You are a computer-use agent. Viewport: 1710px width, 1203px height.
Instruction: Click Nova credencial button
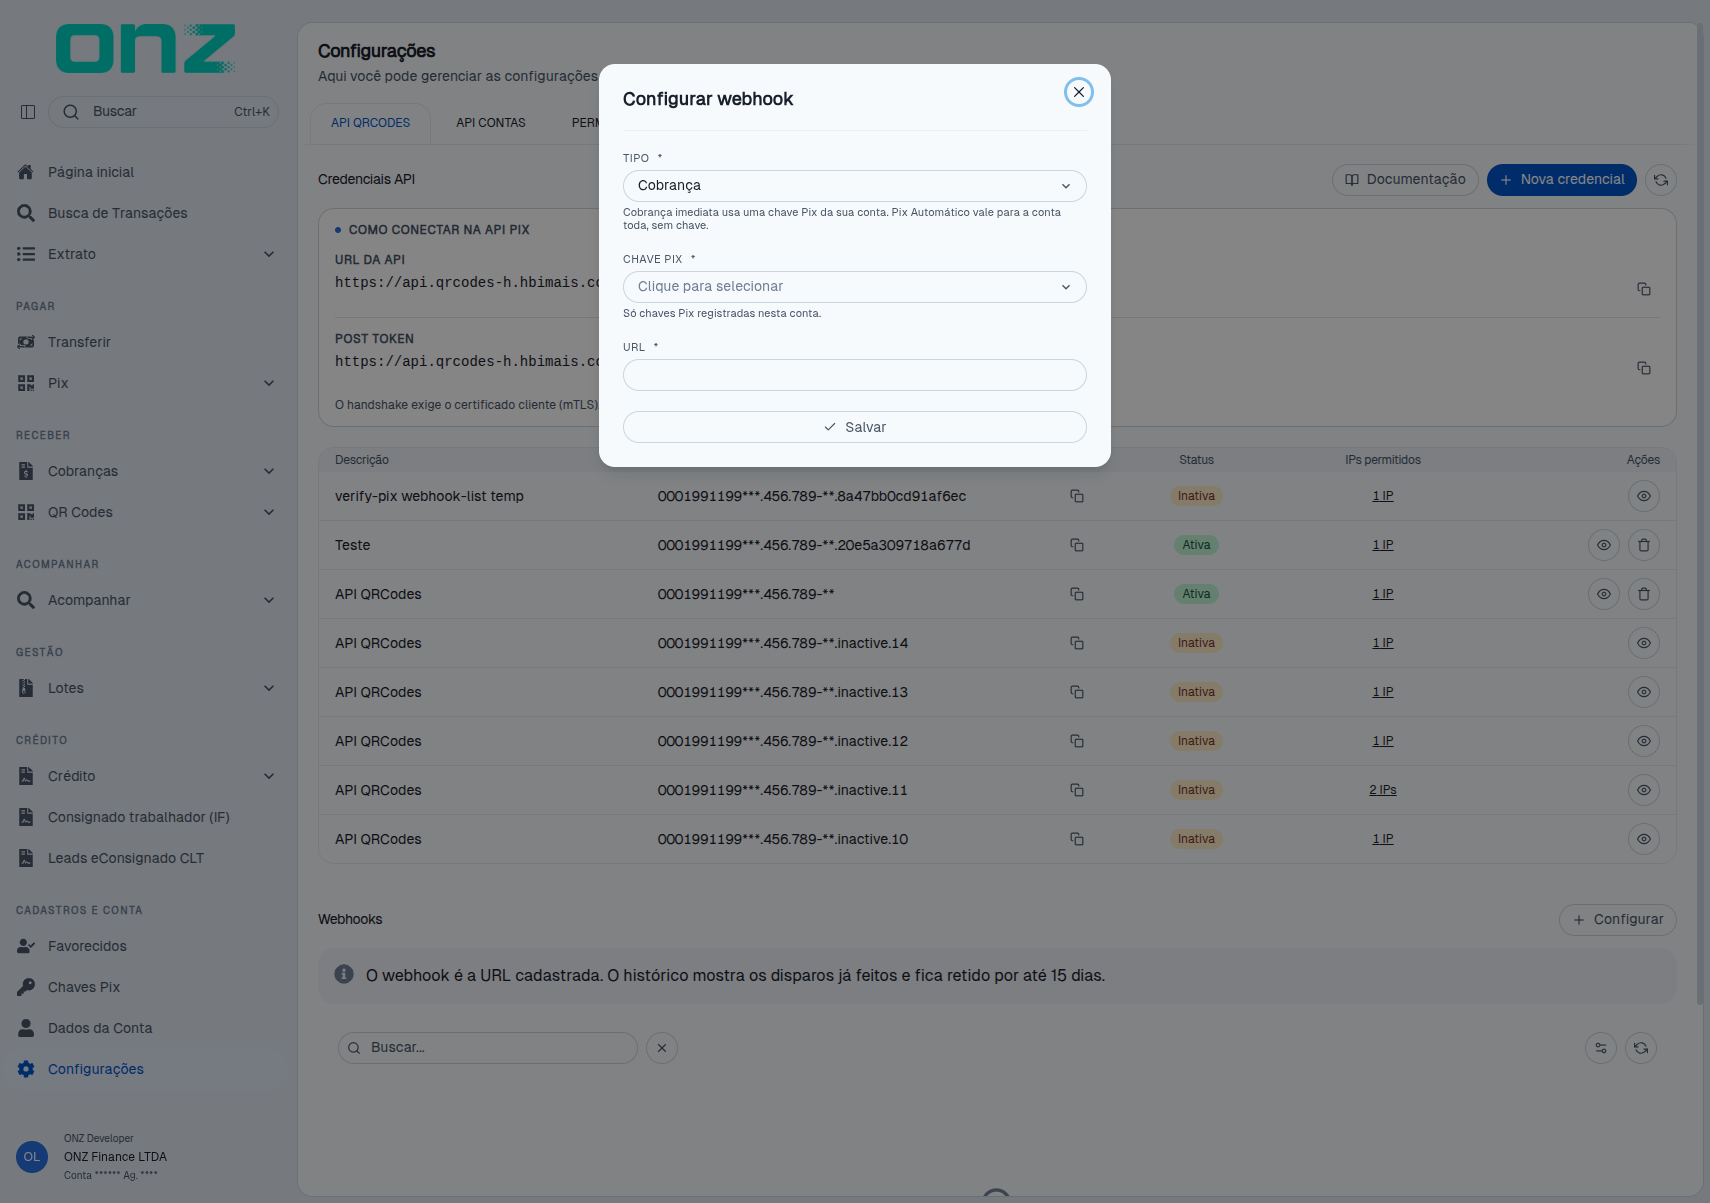tap(1562, 180)
